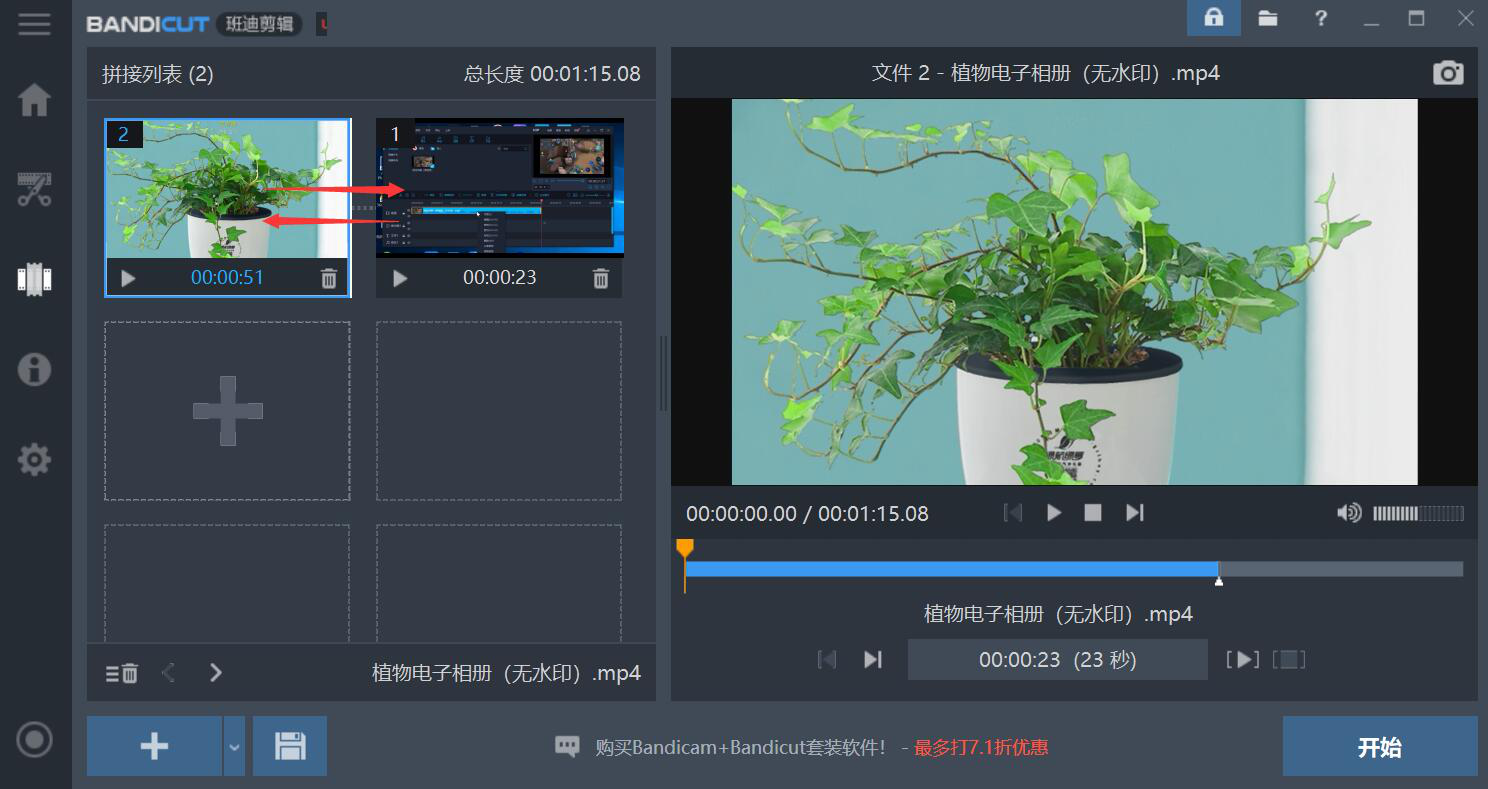Open Settings with the sidebar gear icon
This screenshot has width=1488, height=789.
click(x=35, y=460)
